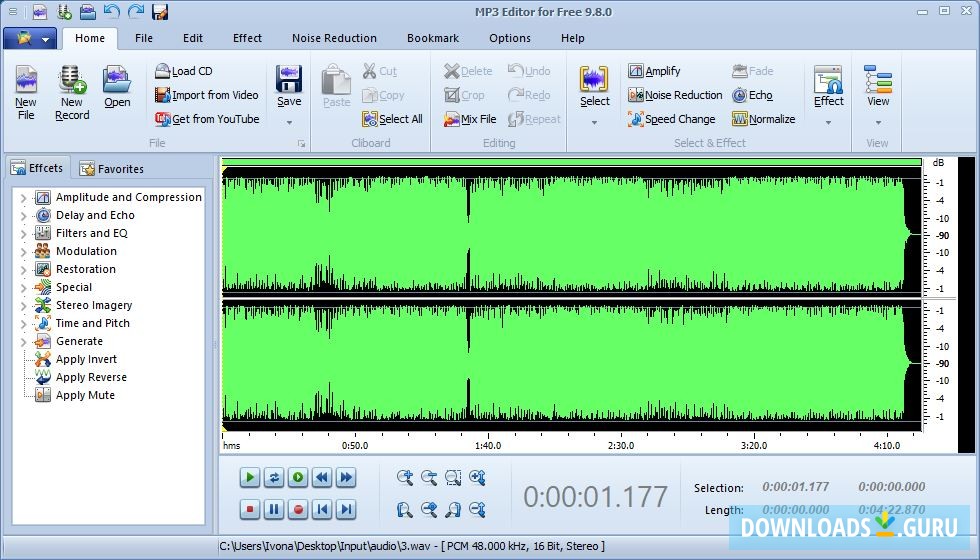The height and width of the screenshot is (560, 980).
Task: Click Noise Reduction in Select & Effect group
Action: pos(675,95)
